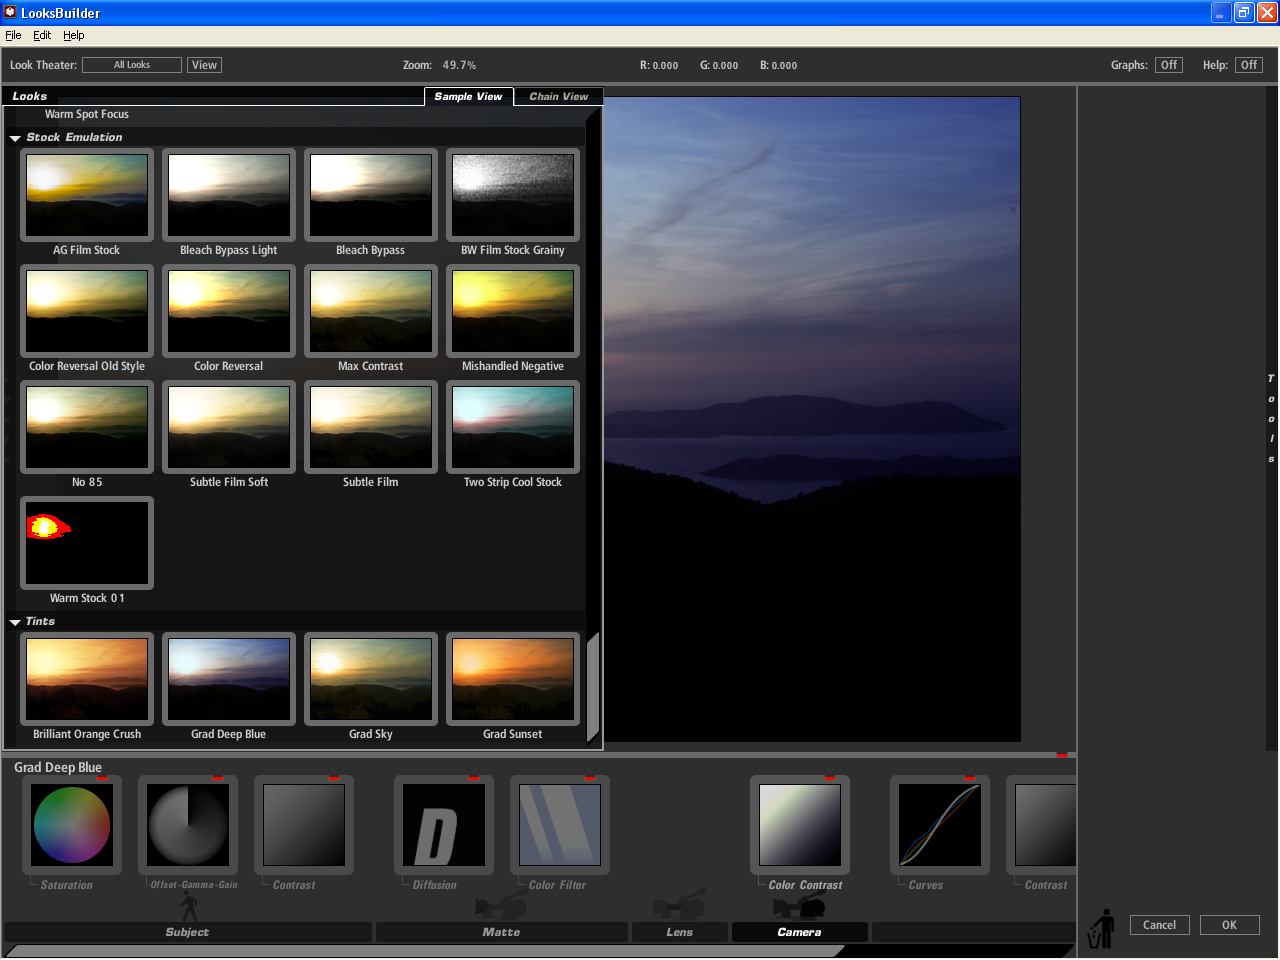This screenshot has height=960, width=1280.
Task: Select the Color Filter tool icon
Action: pyautogui.click(x=560, y=825)
